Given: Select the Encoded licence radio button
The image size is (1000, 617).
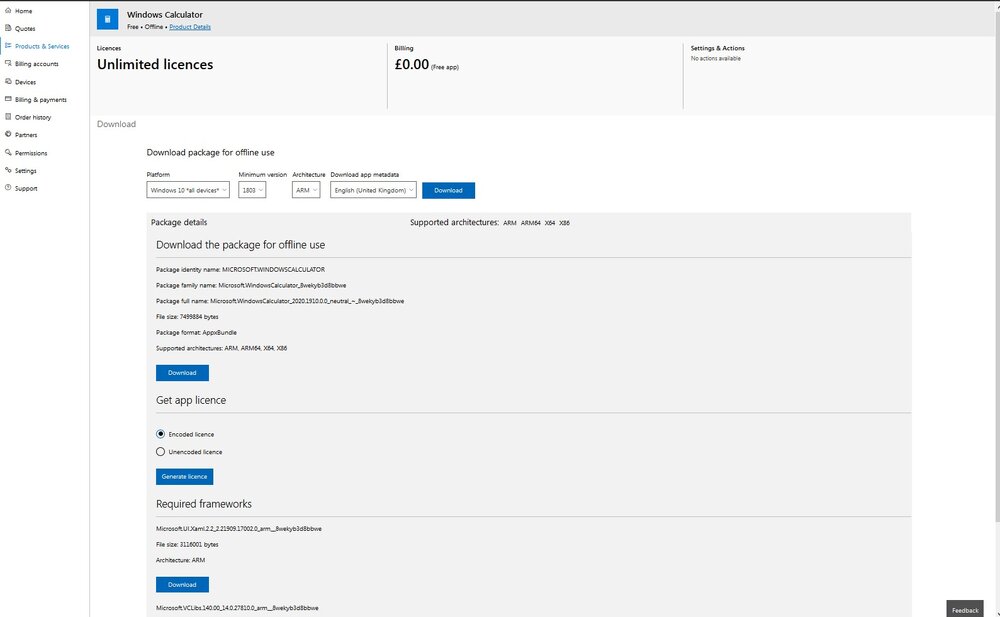Looking at the screenshot, I should point(160,434).
